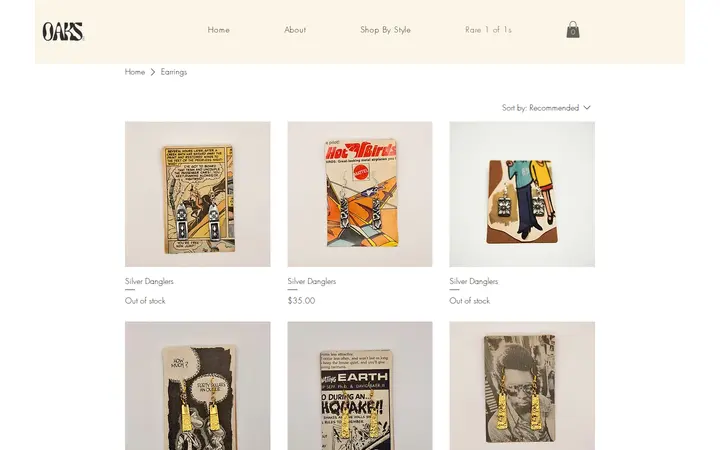Go to Rare 1 of 1s page

(488, 30)
